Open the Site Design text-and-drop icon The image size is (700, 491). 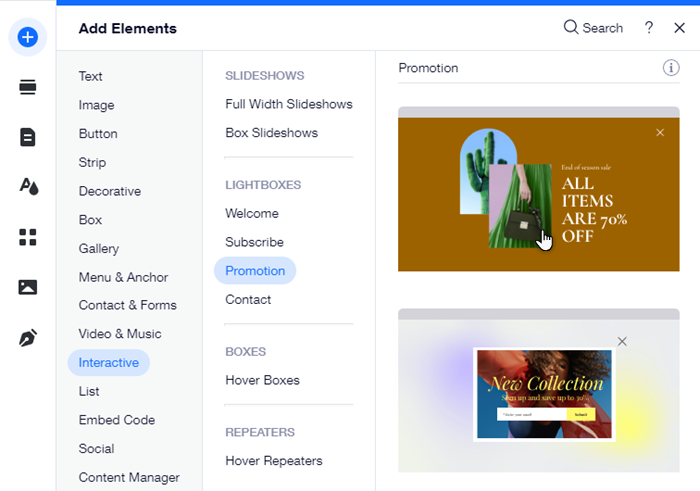28,186
